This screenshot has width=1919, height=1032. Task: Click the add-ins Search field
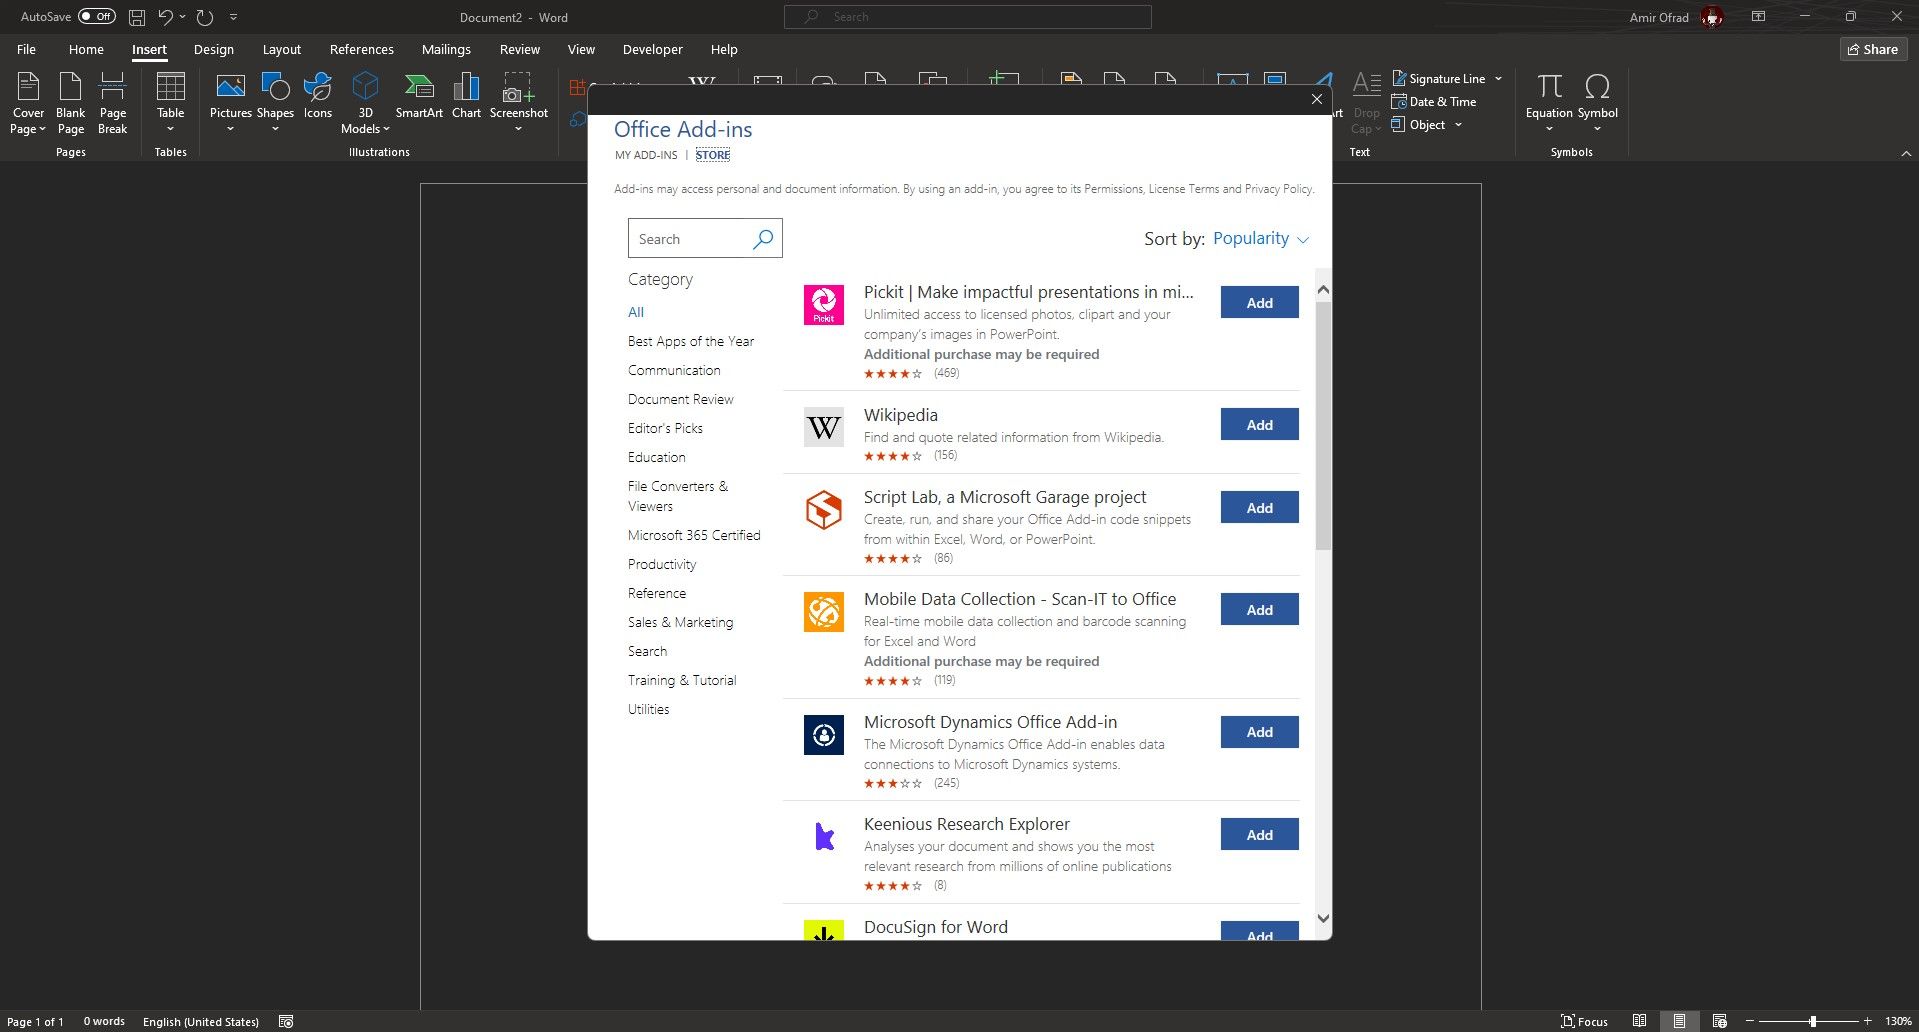pyautogui.click(x=695, y=238)
